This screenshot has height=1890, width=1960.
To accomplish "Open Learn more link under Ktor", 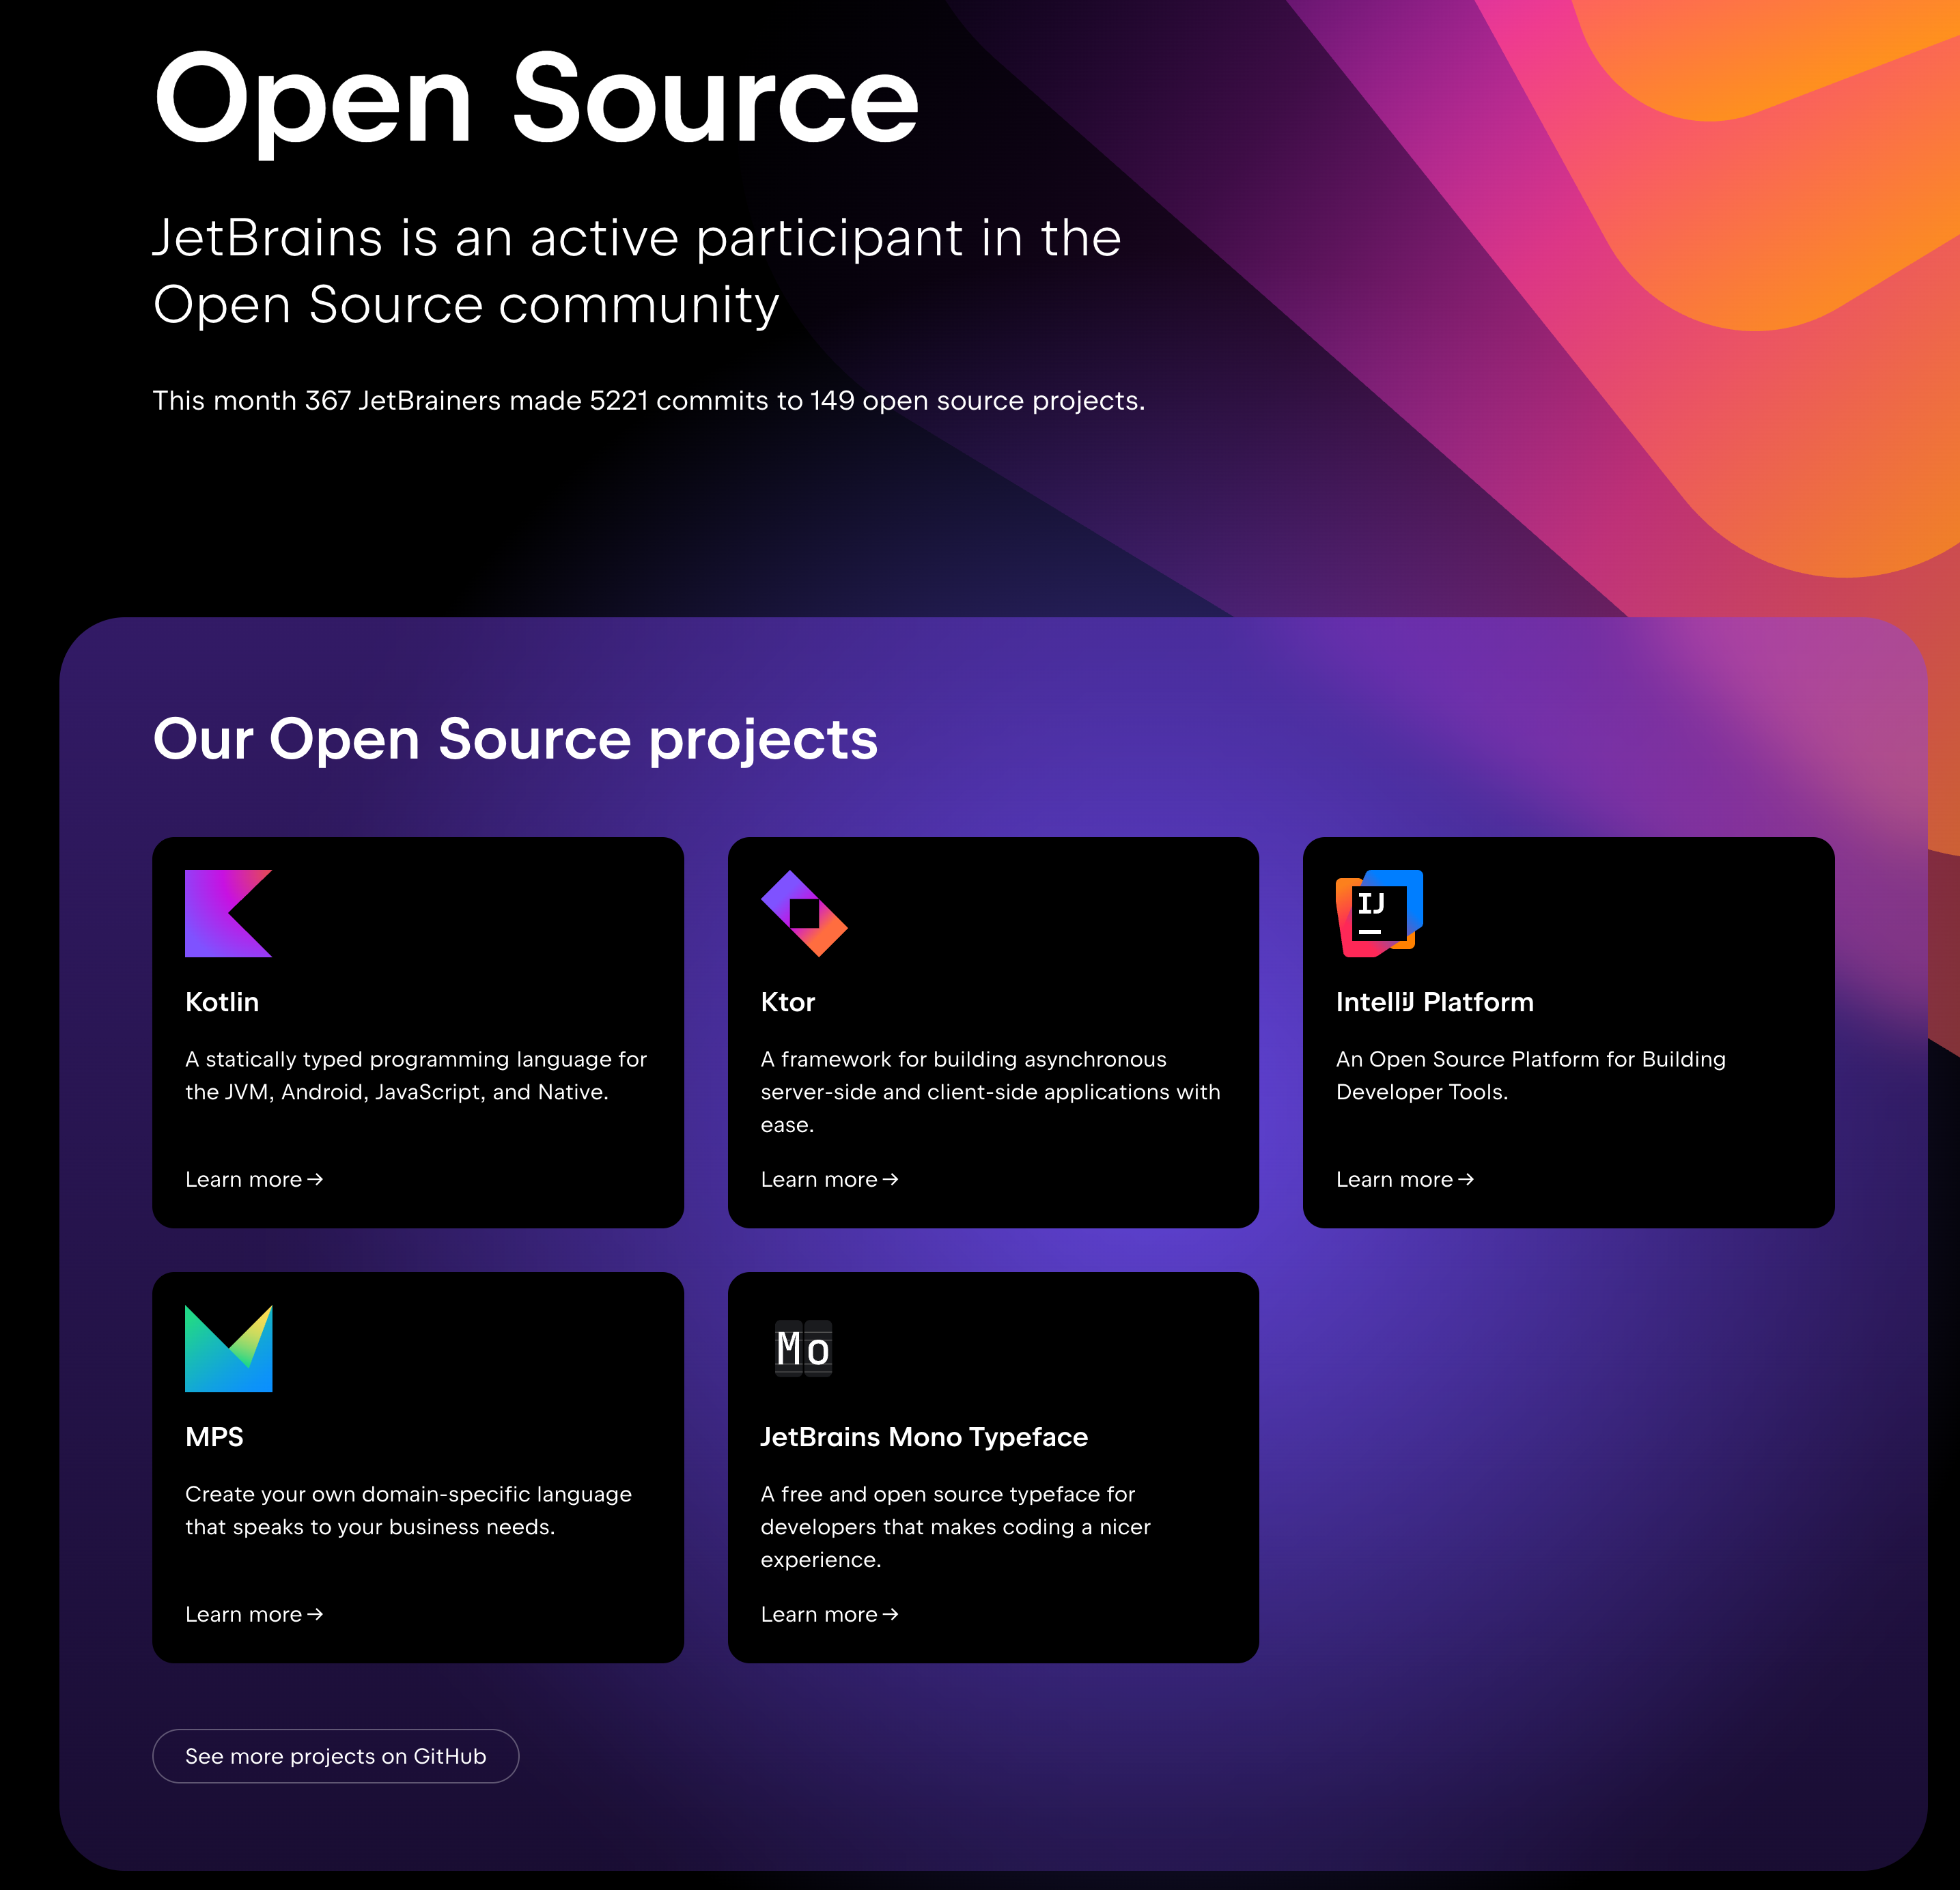I will pos(829,1179).
